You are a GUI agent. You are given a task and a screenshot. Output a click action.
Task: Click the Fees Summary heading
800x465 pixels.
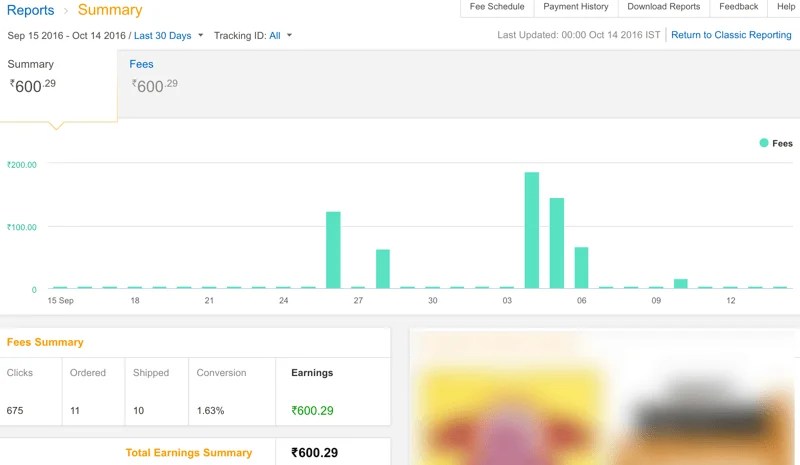point(45,342)
